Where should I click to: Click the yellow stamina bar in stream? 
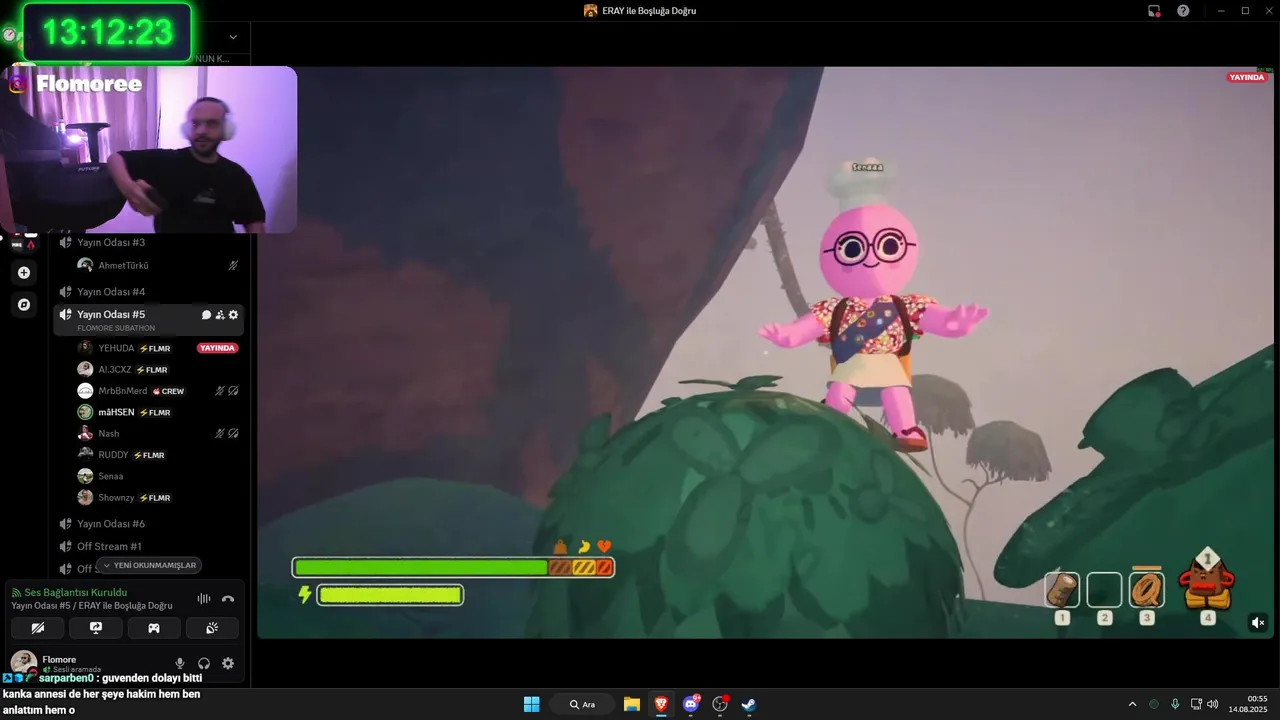click(390, 595)
